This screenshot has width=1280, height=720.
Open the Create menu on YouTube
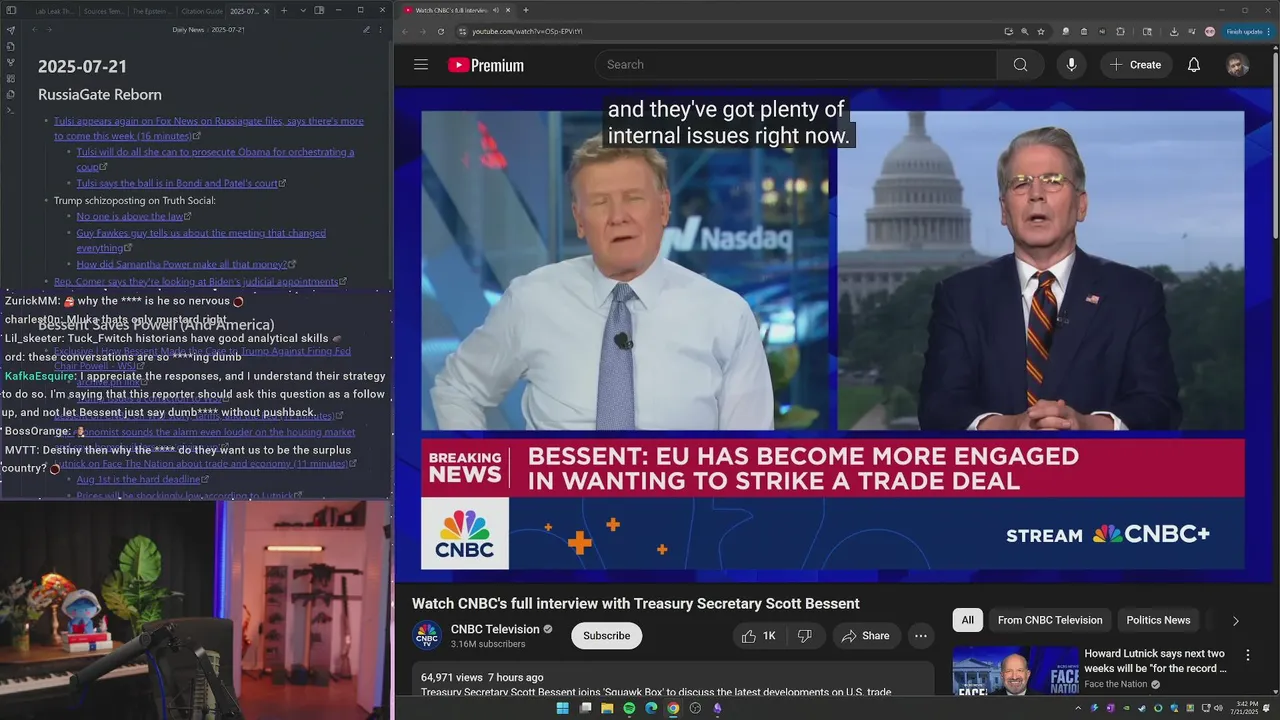pos(1135,65)
